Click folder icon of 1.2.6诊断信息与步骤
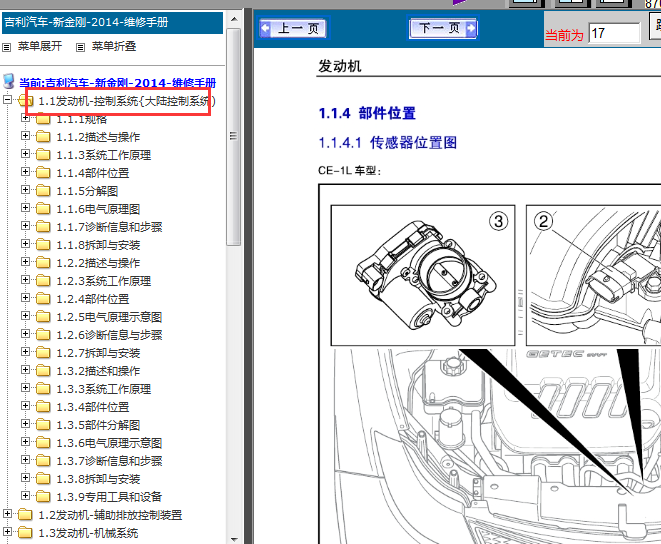The height and width of the screenshot is (544, 661). (x=43, y=335)
